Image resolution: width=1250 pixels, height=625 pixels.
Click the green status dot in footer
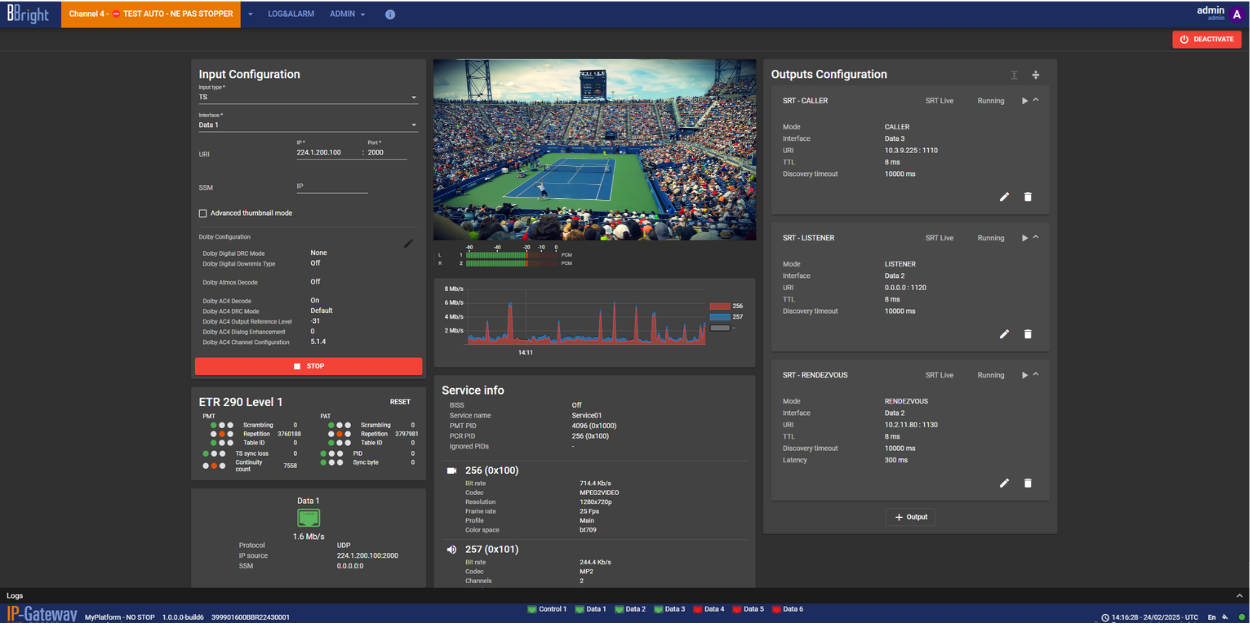[x=1242, y=617]
